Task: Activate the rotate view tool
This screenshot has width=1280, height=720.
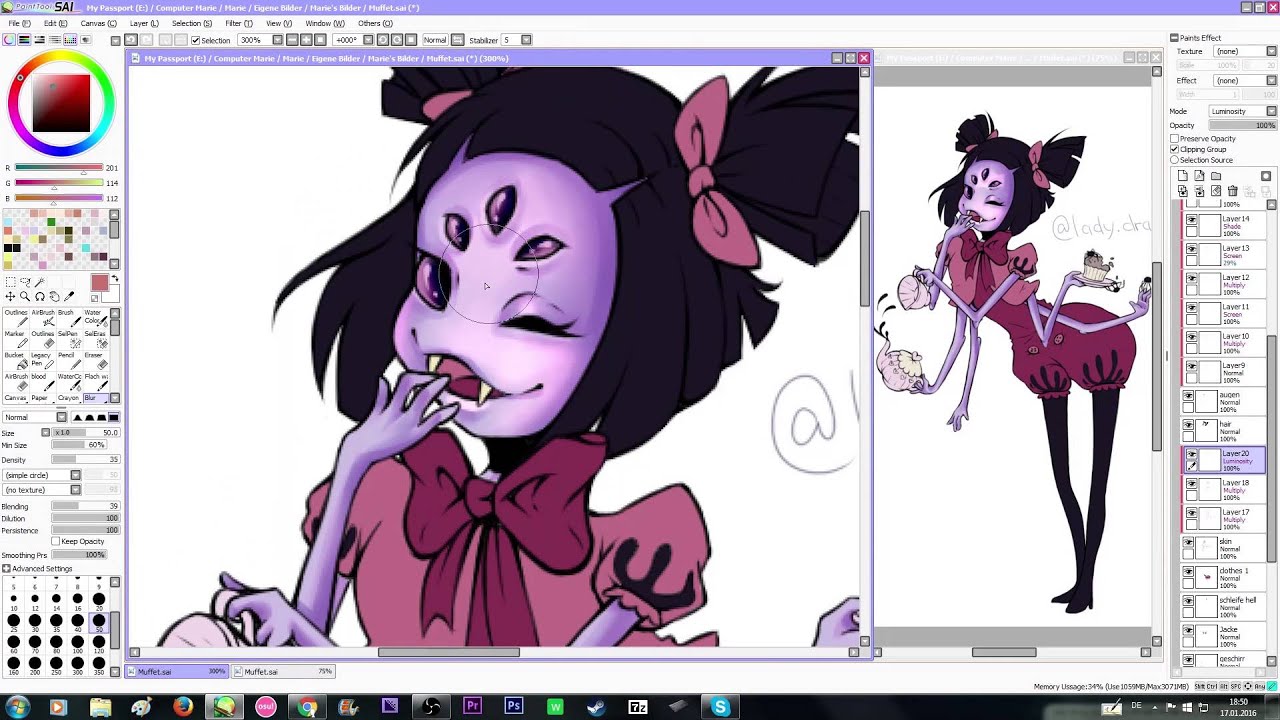Action: 40,297
